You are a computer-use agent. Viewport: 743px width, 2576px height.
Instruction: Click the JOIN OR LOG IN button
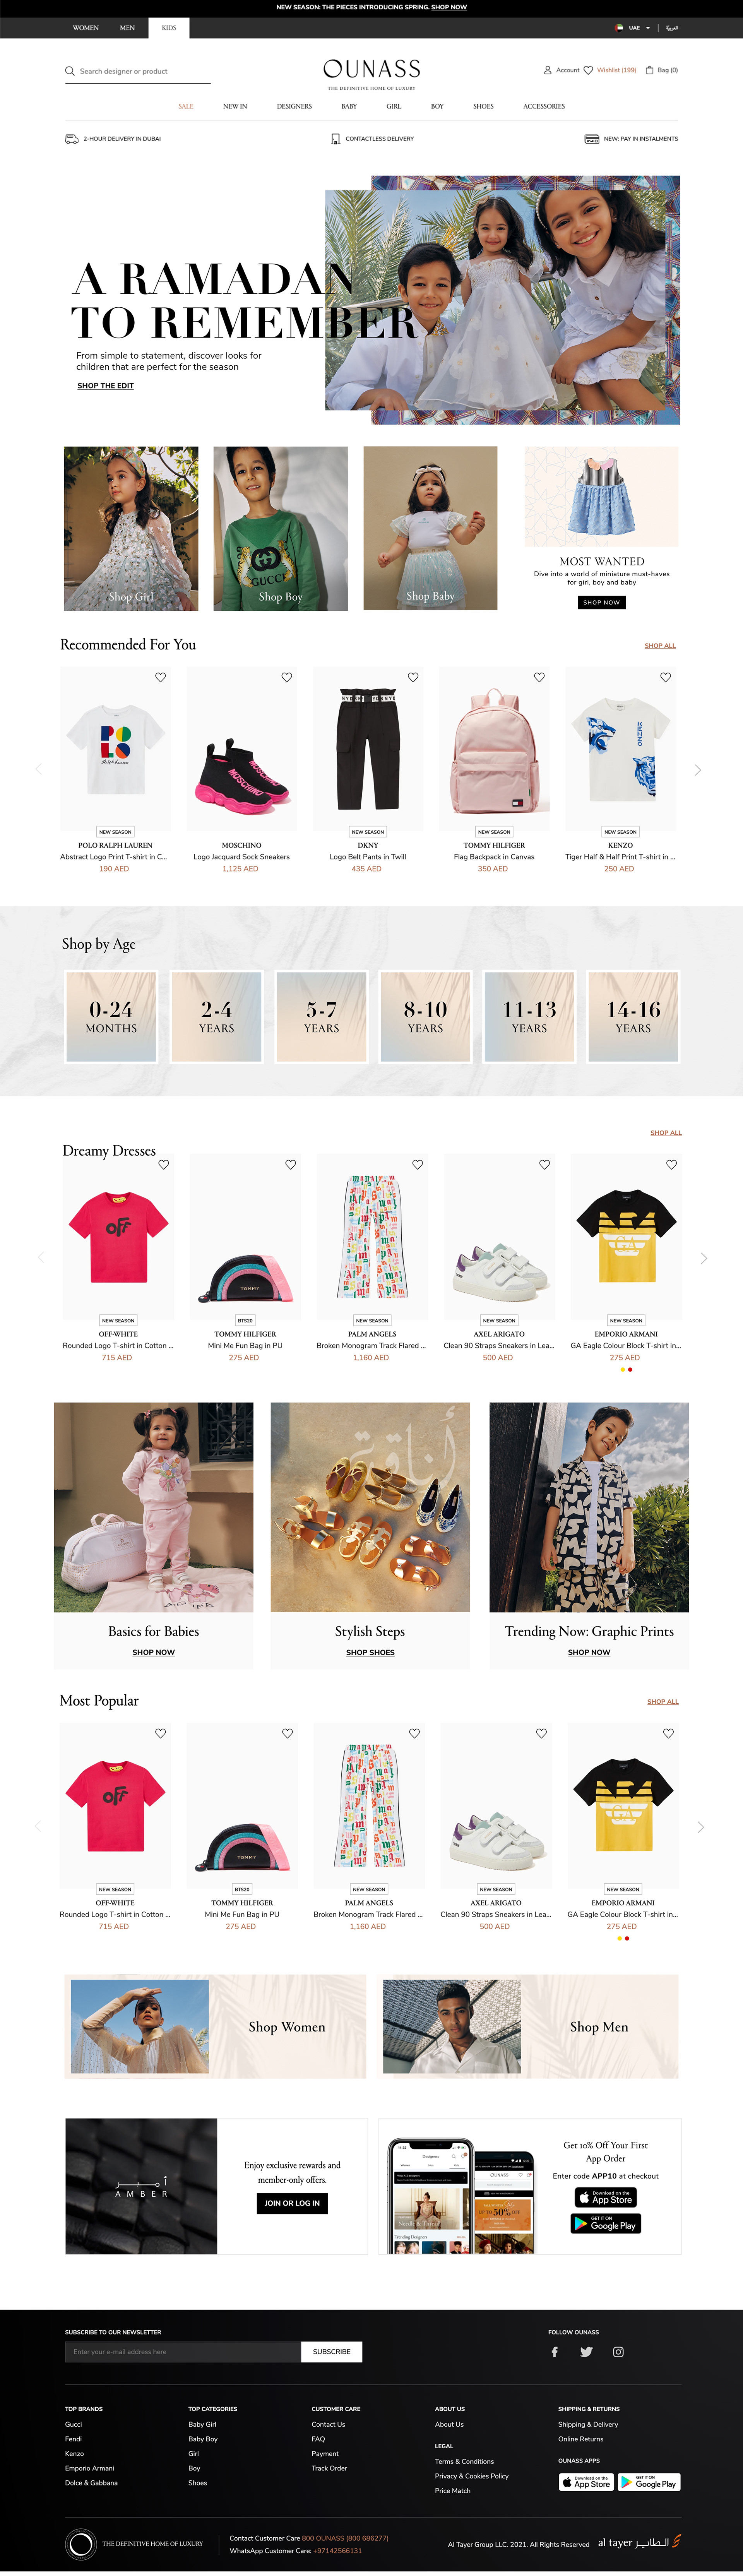click(x=292, y=2203)
